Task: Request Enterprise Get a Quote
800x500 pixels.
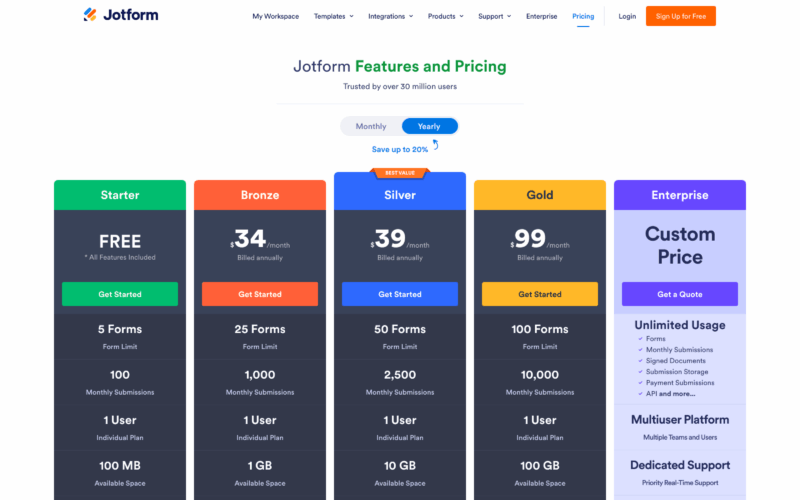Action: point(680,294)
